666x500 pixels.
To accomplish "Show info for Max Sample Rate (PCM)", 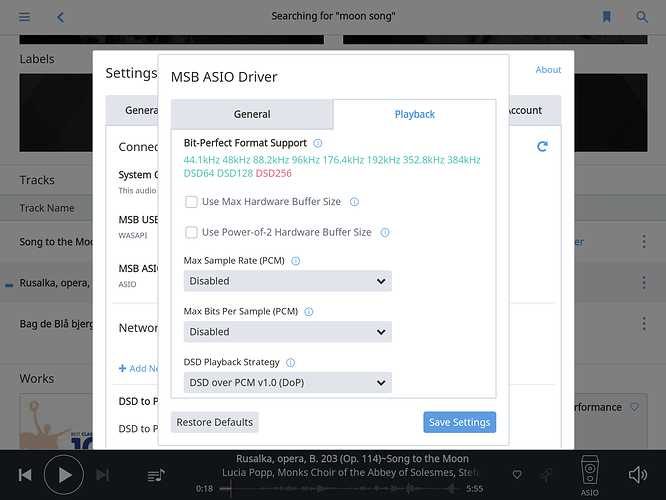I will 296,261.
